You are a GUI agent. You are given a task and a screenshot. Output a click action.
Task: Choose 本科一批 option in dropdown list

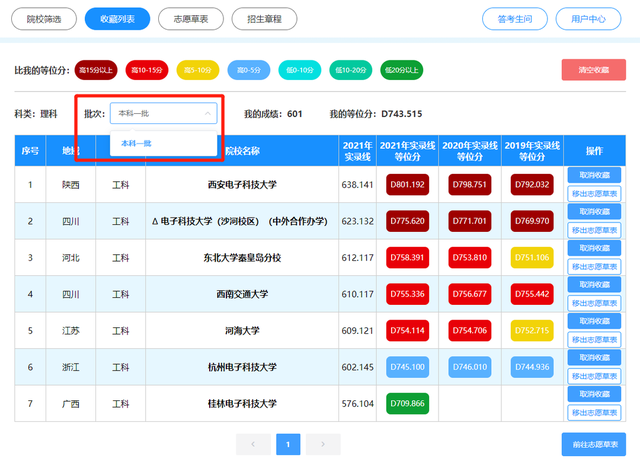click(163, 143)
